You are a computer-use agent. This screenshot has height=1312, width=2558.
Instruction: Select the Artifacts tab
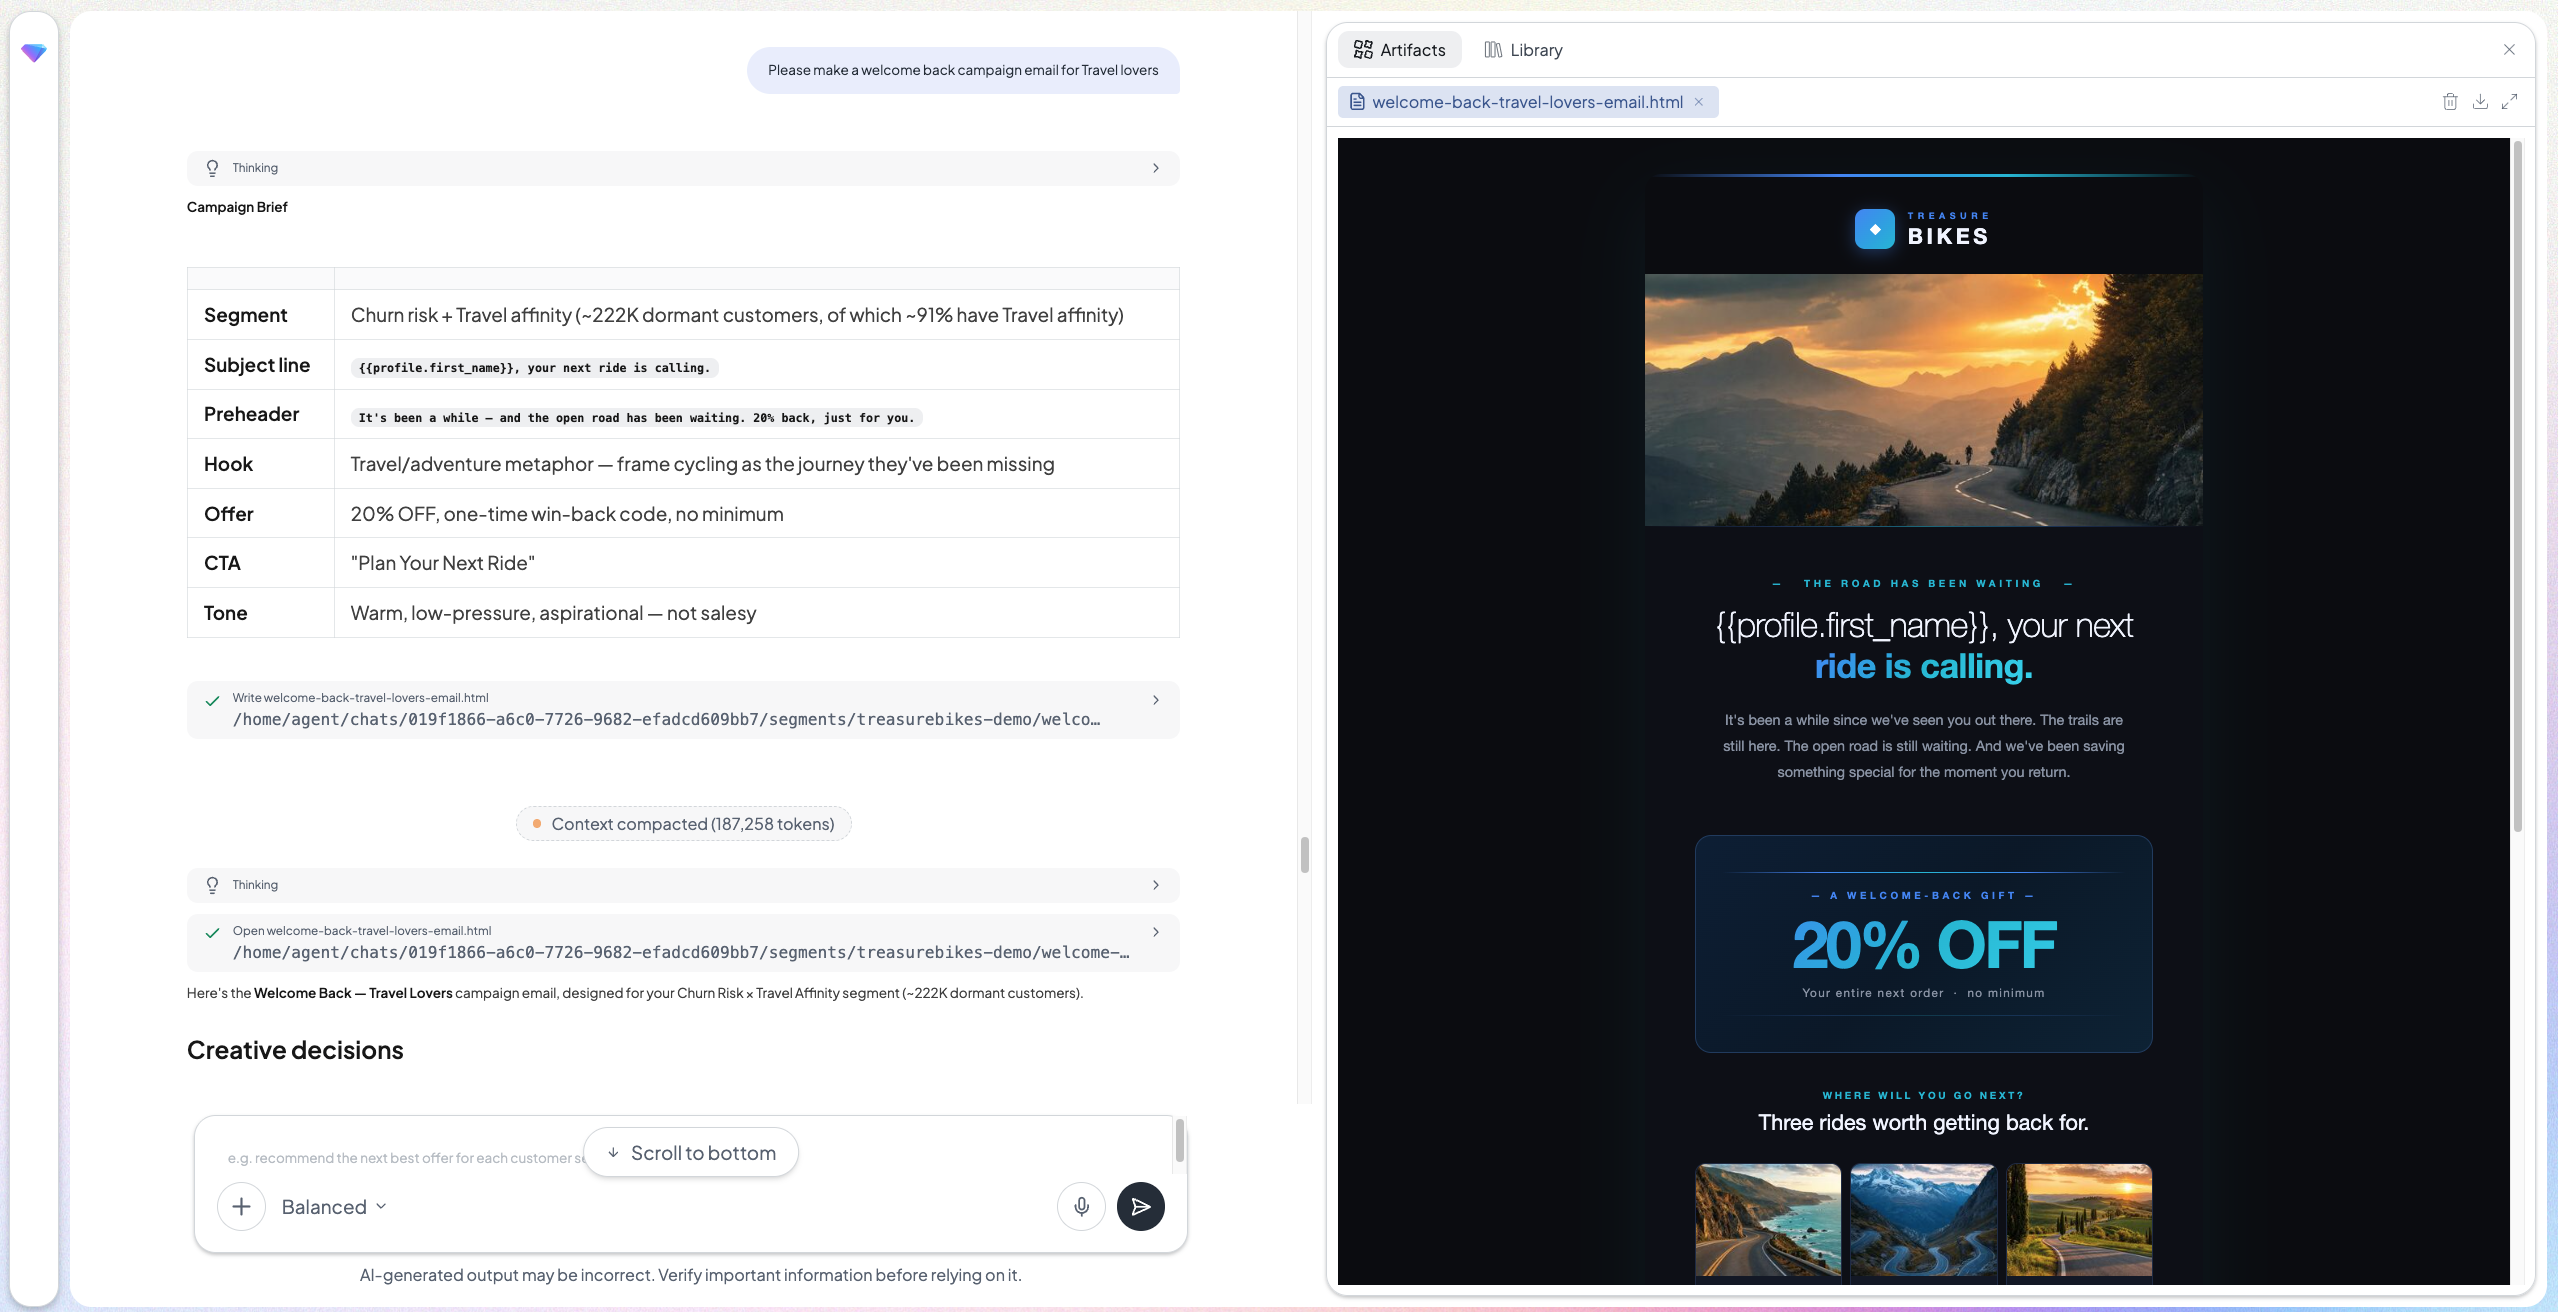click(1399, 50)
